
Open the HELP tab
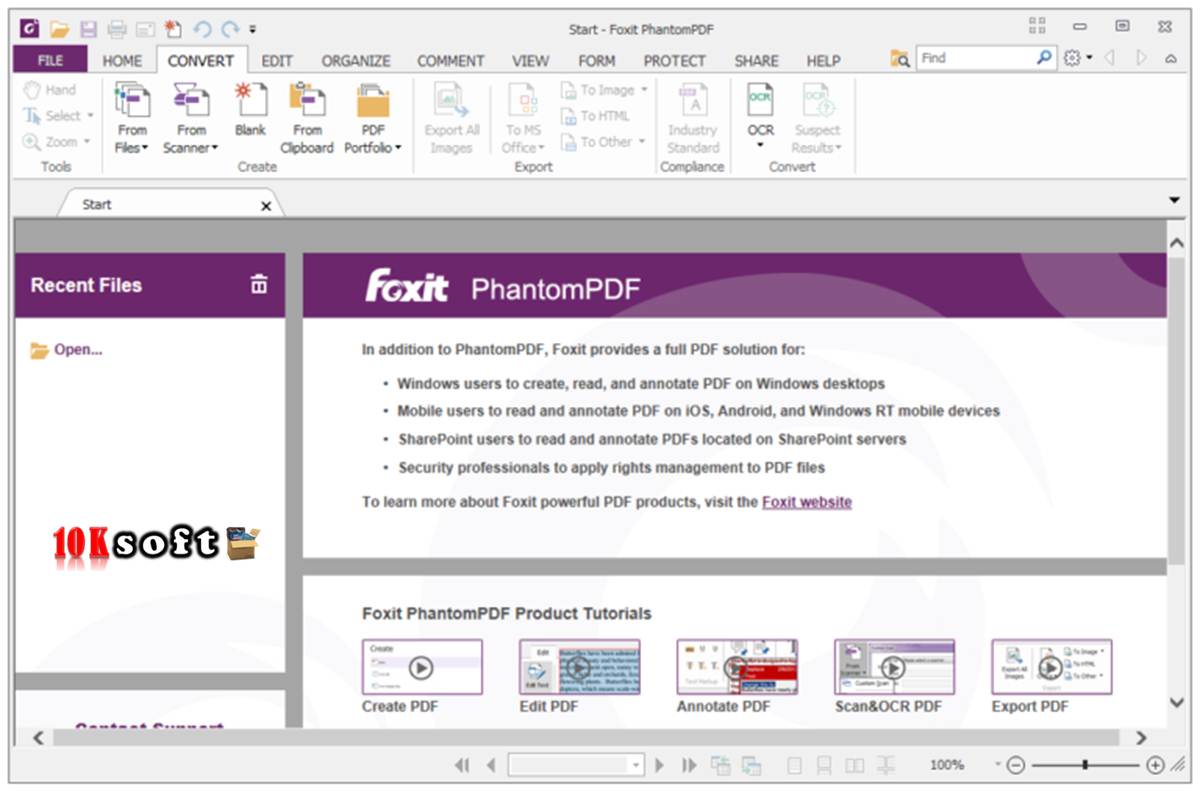click(x=823, y=60)
